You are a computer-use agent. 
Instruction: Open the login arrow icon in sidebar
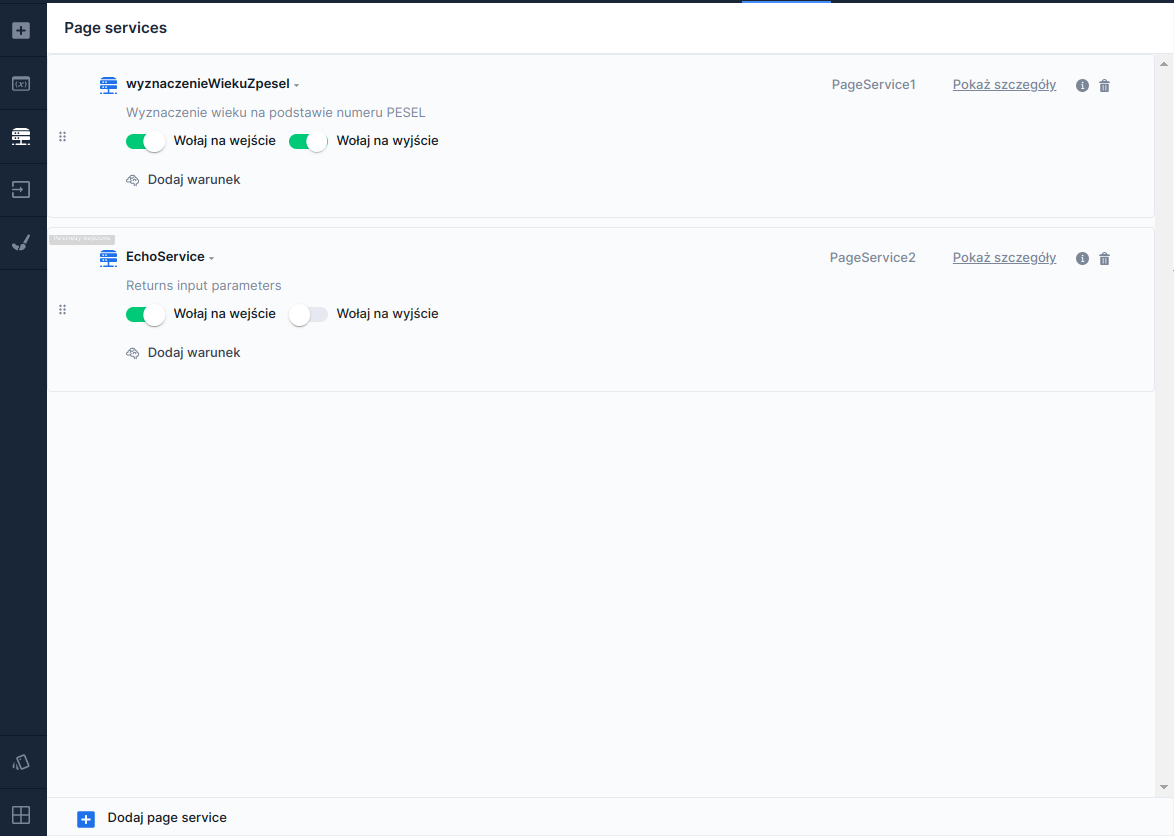click(x=21, y=189)
